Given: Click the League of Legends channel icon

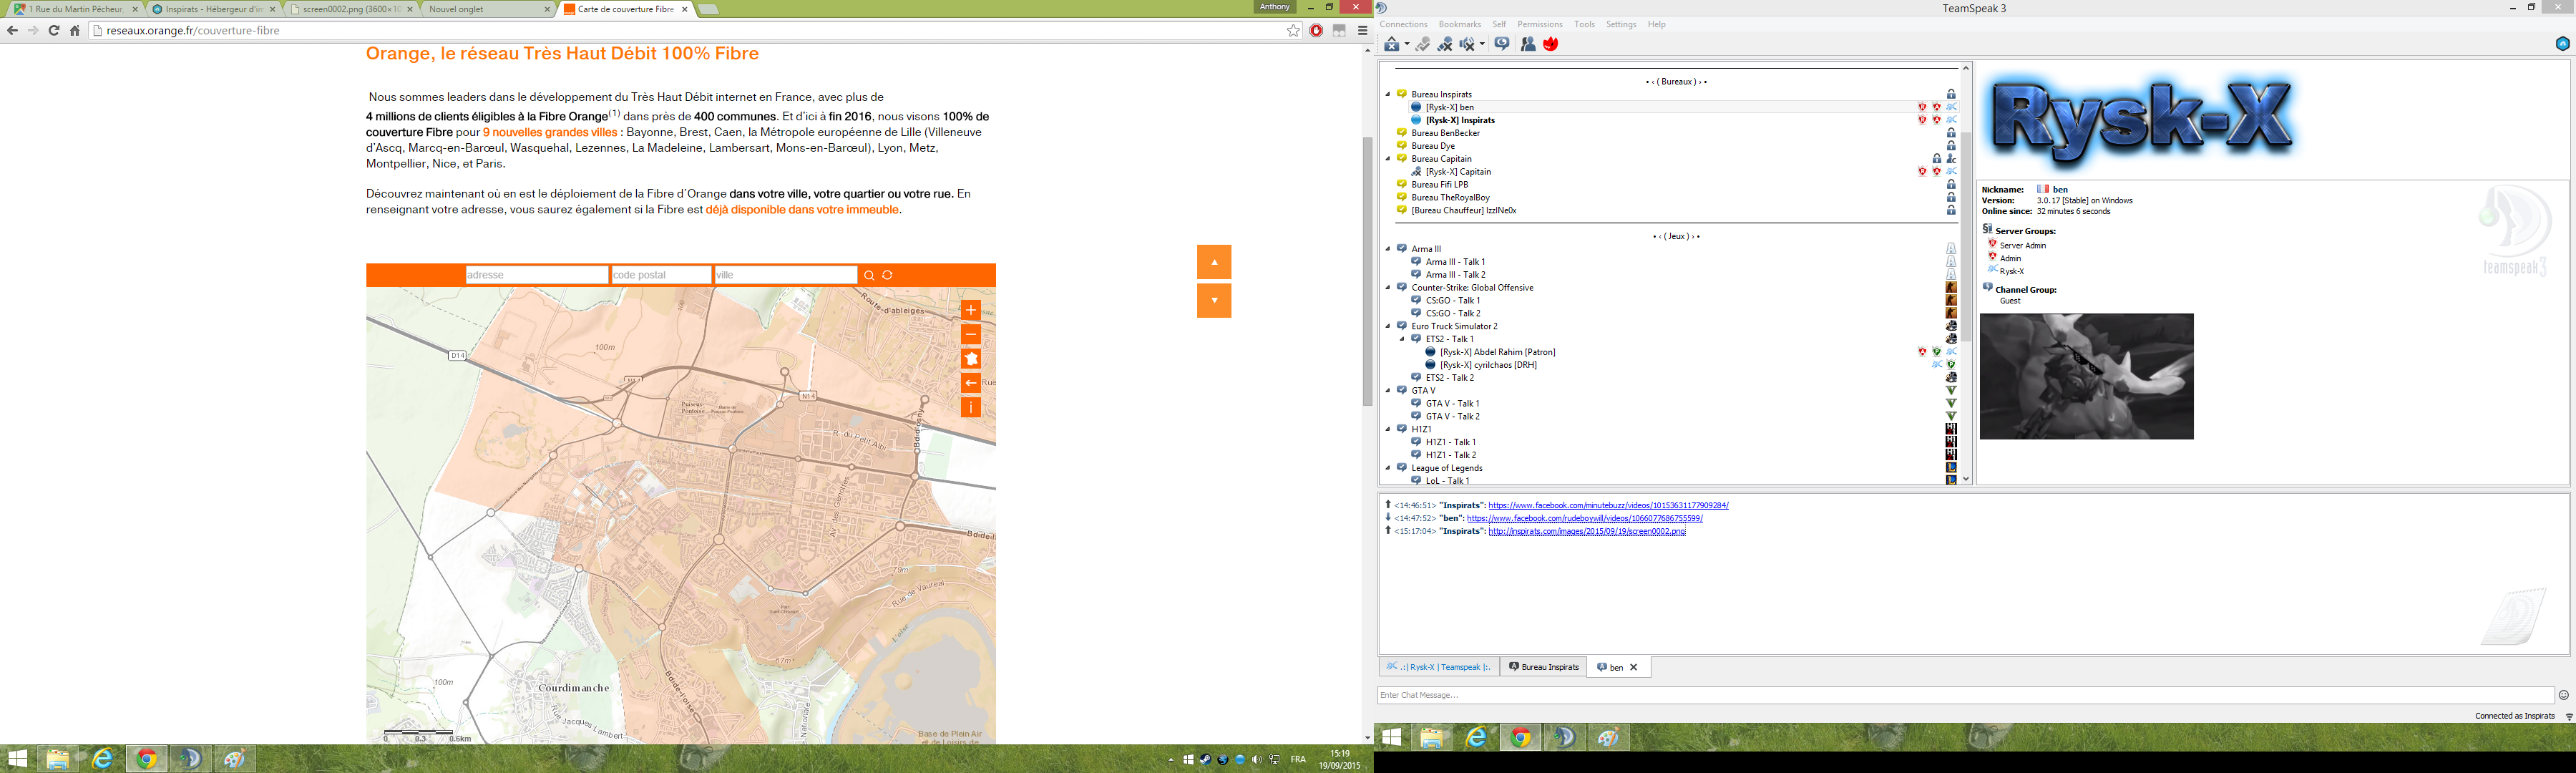Looking at the screenshot, I should coord(1951,468).
